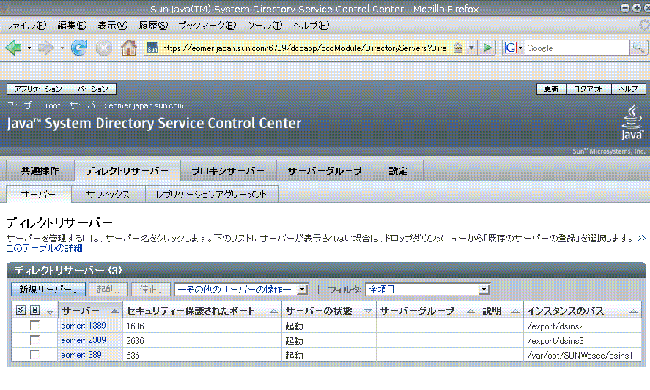Click the greyed-out Stop loading icon
Screen dimensions: 650x390
pos(104,48)
